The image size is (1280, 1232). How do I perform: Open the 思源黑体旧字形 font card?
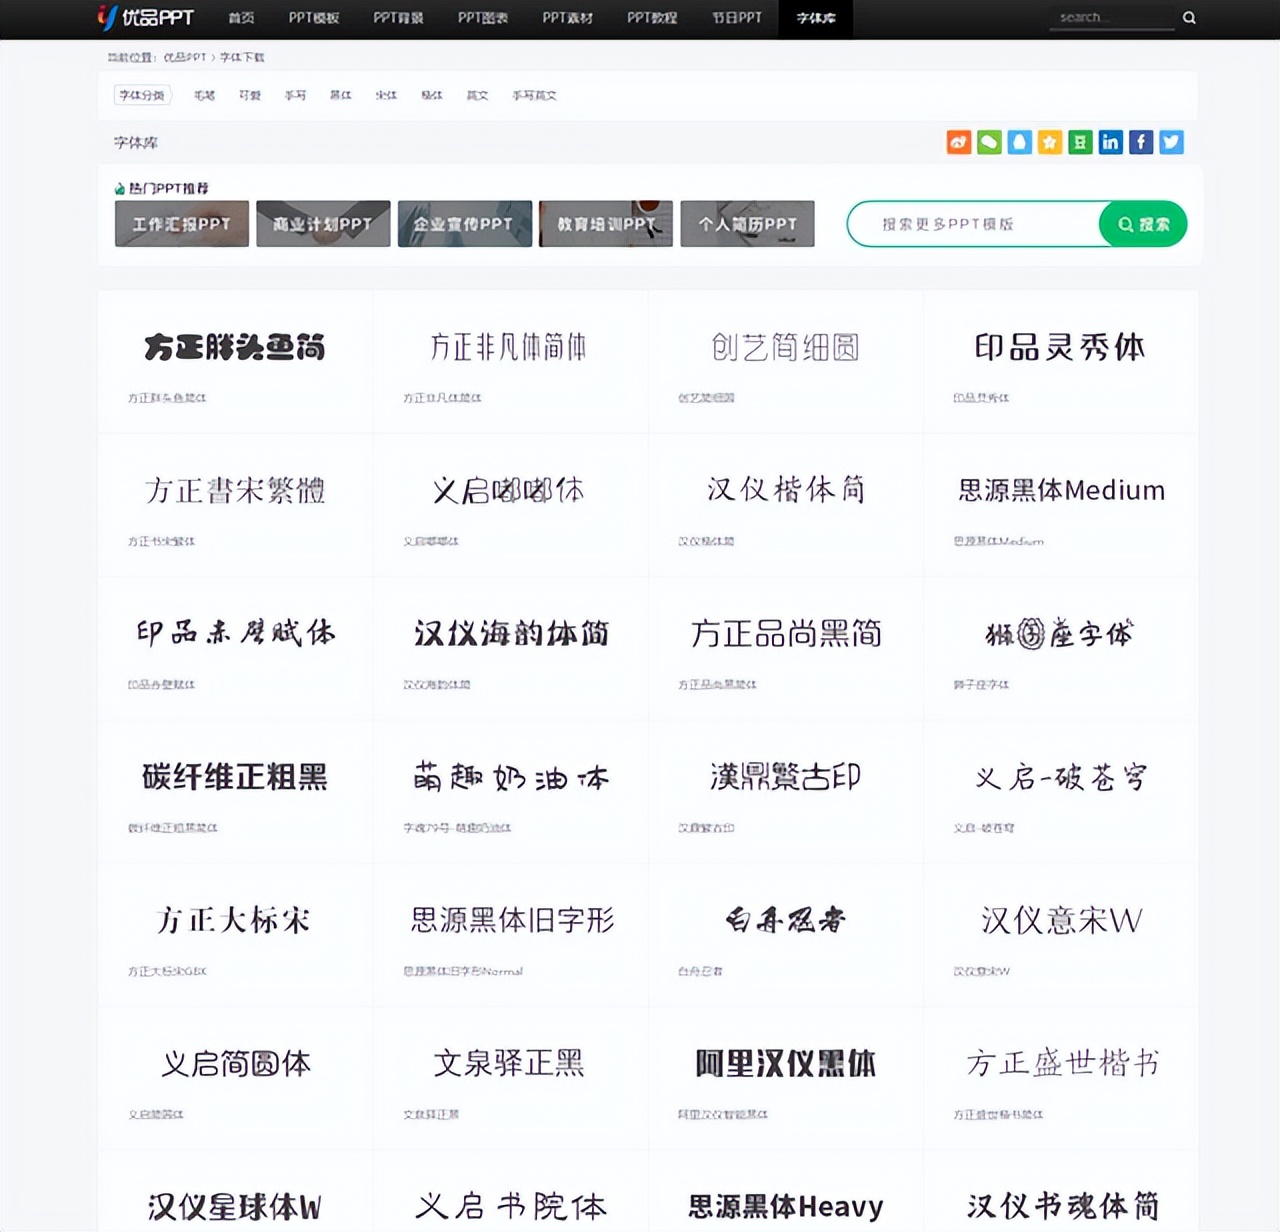(x=510, y=934)
